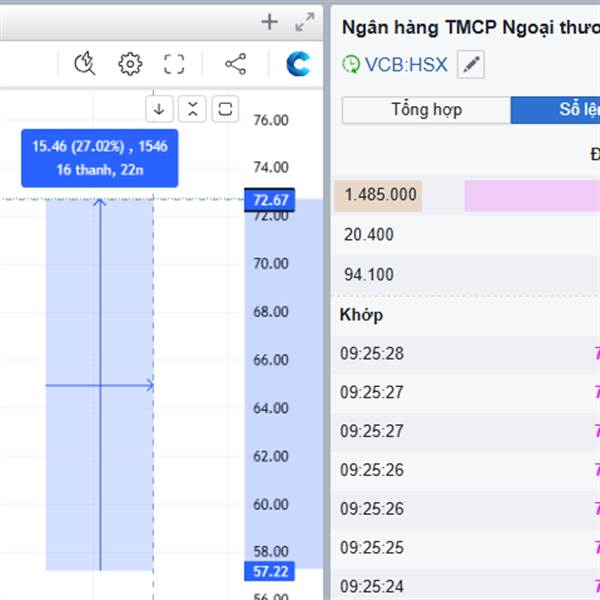The height and width of the screenshot is (600, 600).
Task: Select the 94.100 volume cell
Action: pos(368,275)
